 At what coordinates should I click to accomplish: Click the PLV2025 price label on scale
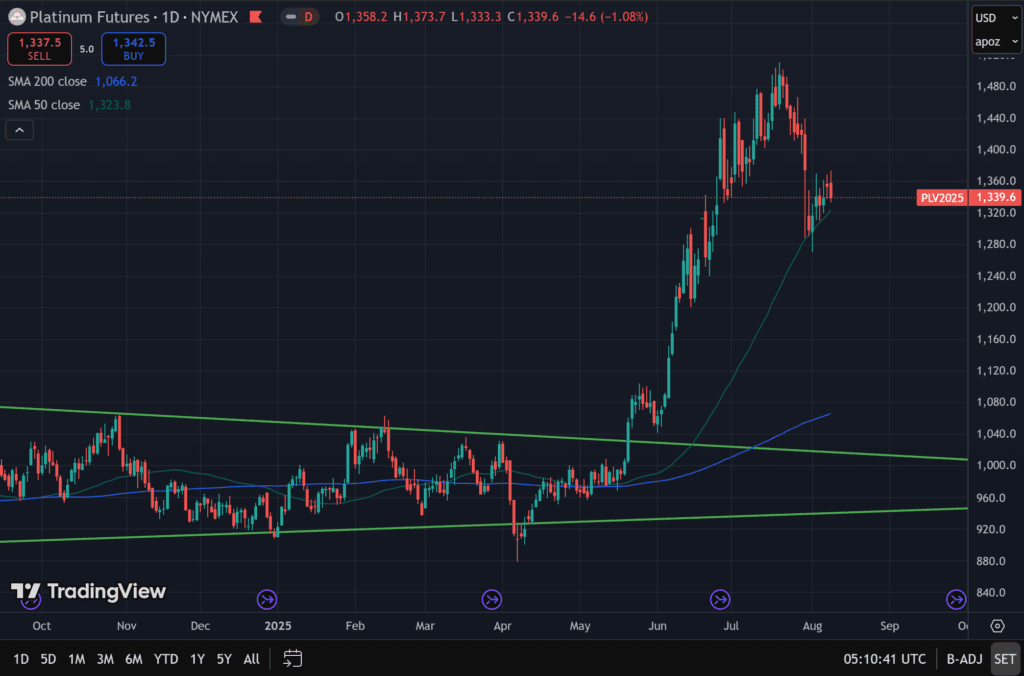click(941, 198)
